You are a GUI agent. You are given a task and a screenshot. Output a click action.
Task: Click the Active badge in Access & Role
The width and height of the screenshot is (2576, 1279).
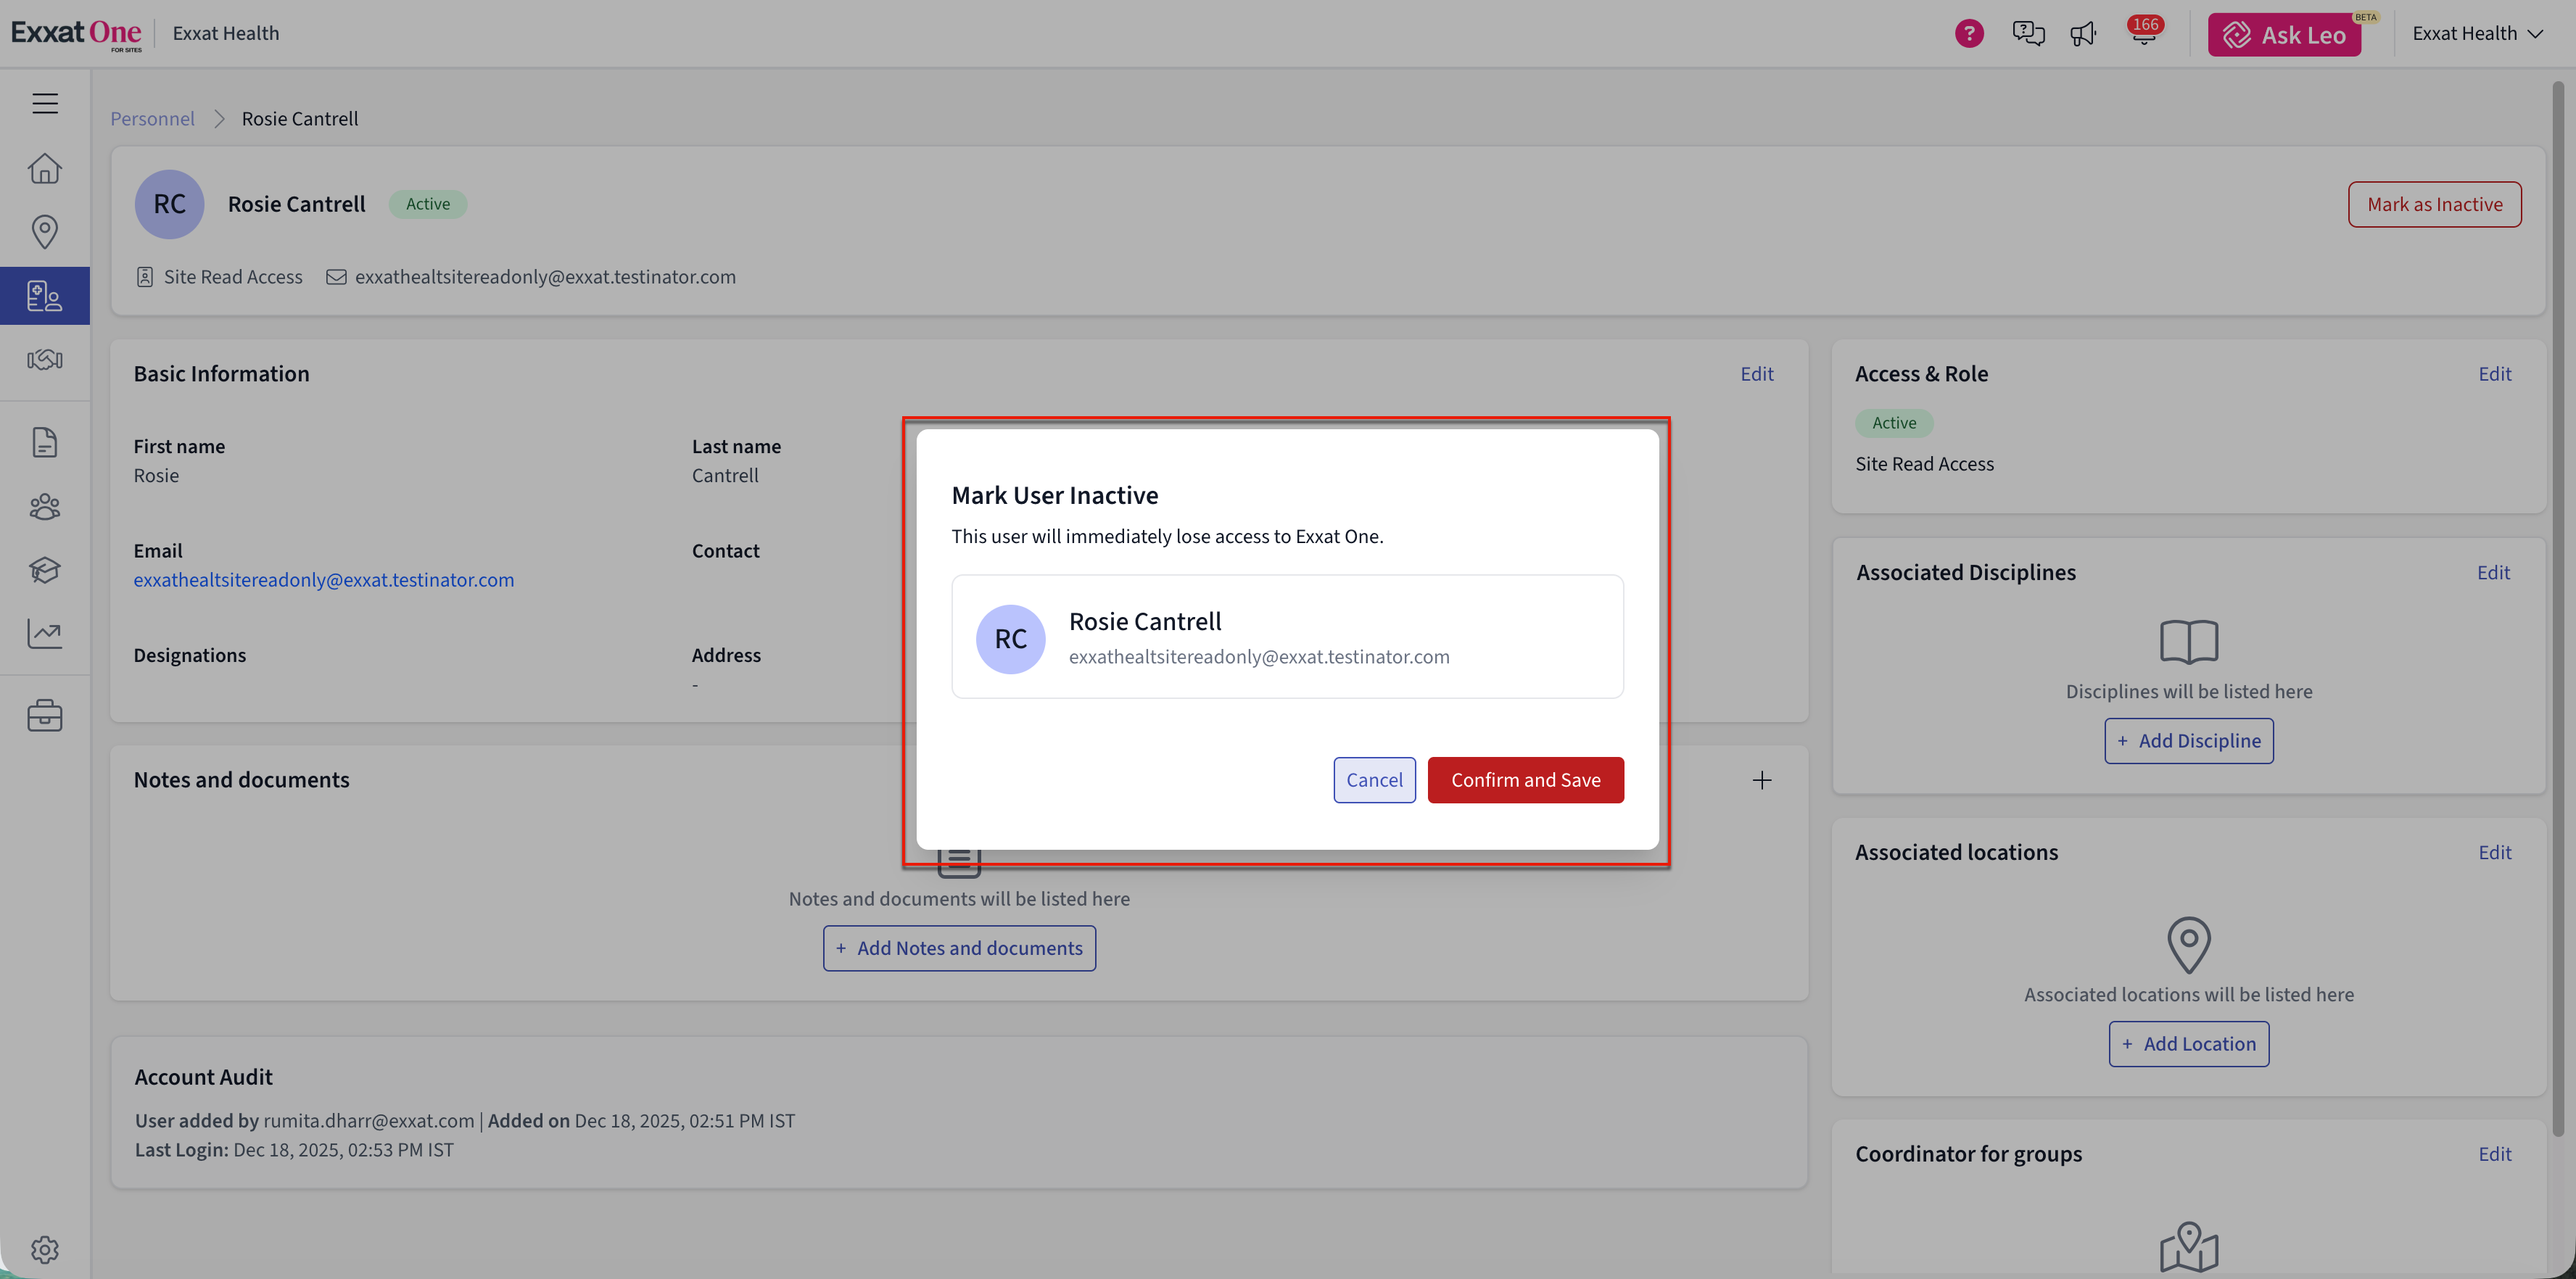point(1894,423)
